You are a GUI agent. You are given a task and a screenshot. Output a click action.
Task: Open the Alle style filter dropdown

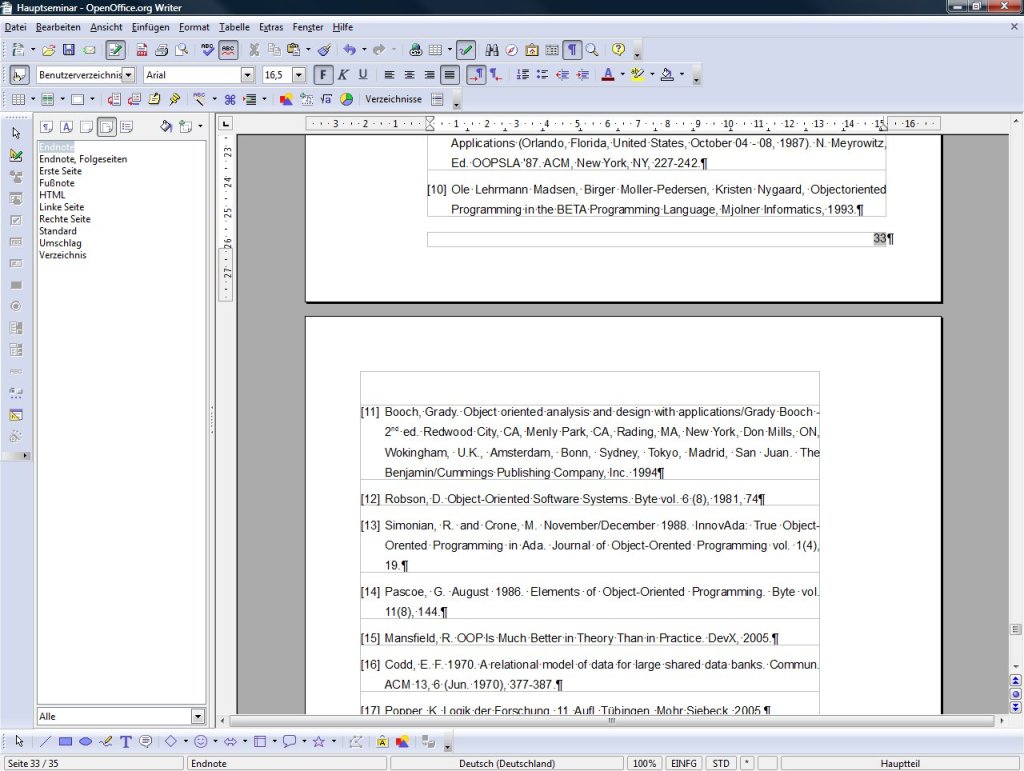(x=198, y=717)
